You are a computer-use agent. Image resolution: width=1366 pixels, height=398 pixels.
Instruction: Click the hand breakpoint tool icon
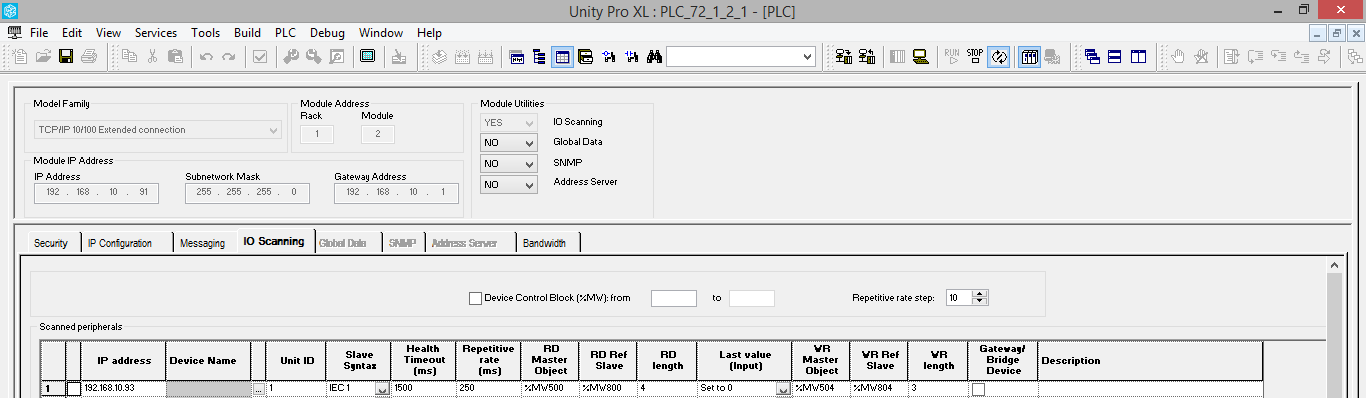tap(1178, 57)
